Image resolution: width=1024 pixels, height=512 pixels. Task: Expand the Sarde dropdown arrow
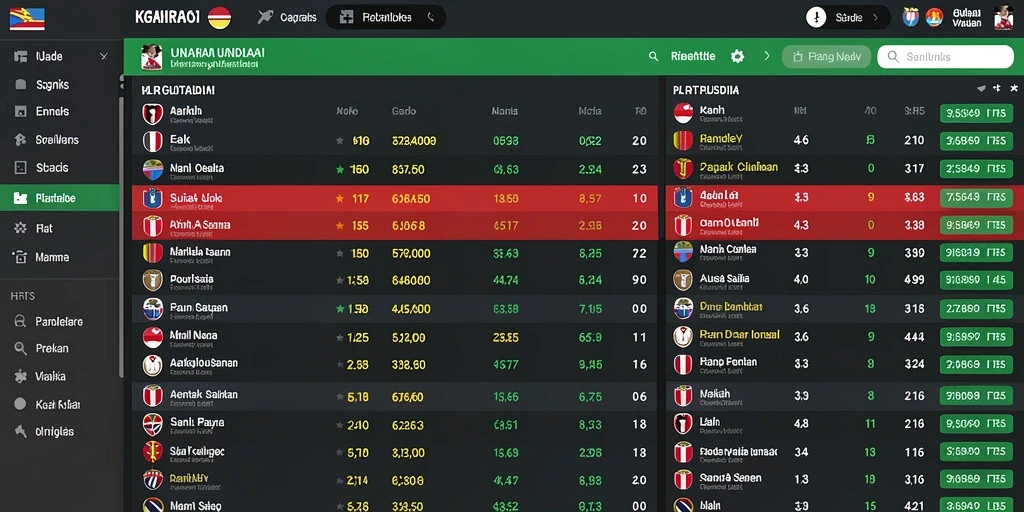876,18
